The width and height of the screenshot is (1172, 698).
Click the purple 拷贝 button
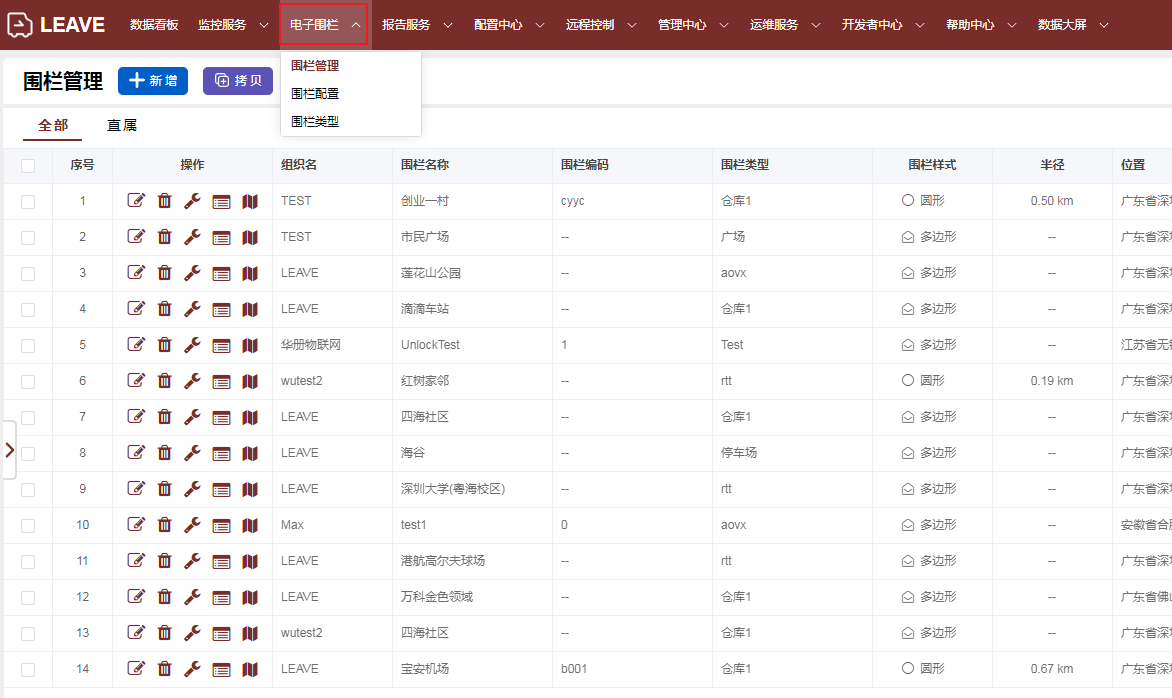[x=238, y=81]
